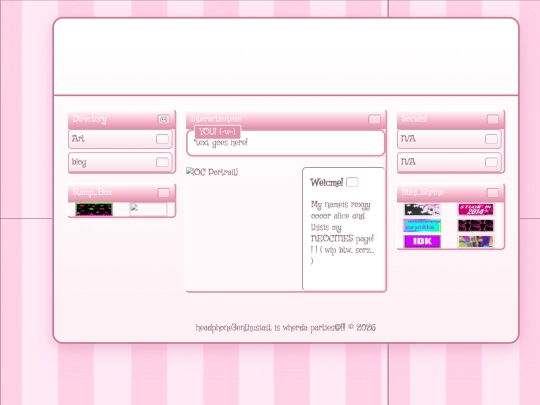Click the Stamp_Box header box
This screenshot has width=540, height=405.
point(164,193)
